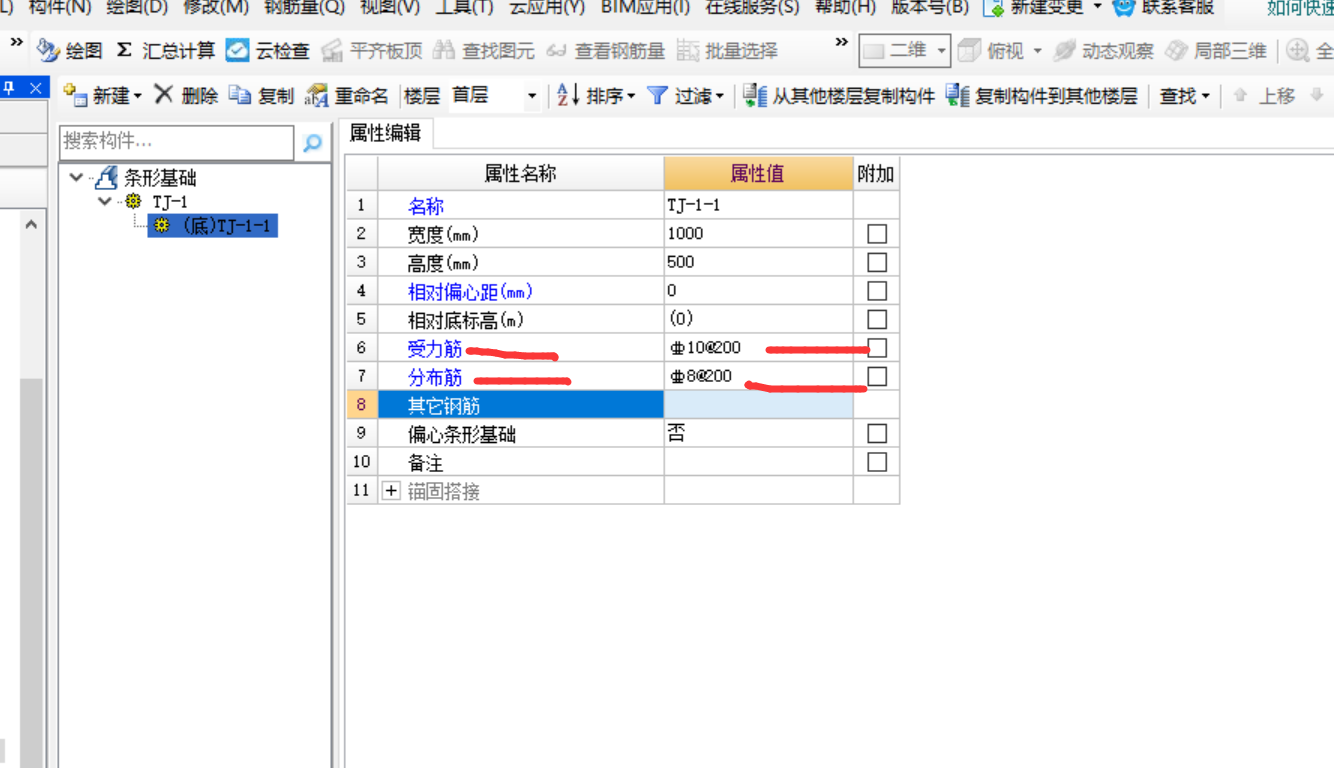This screenshot has height=768, width=1334.
Task: Click the 联系客服 customer service icon
Action: 1125,8
